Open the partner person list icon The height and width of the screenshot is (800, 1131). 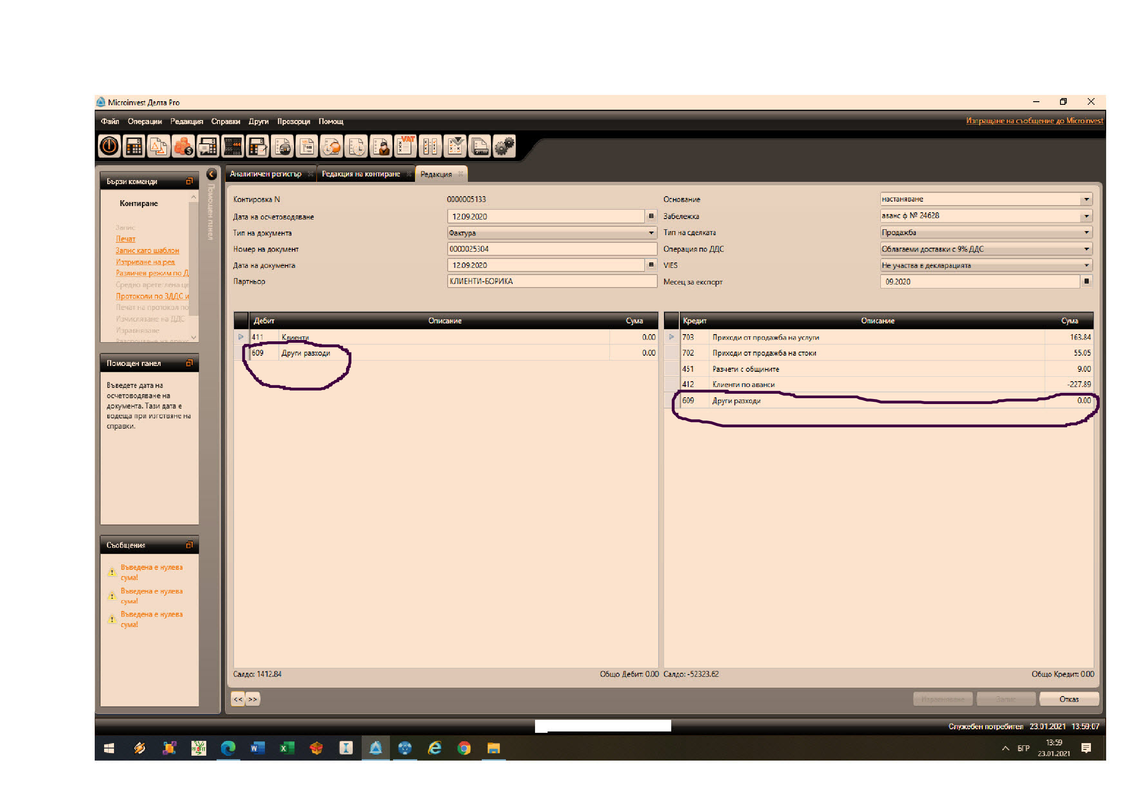[x=381, y=146]
